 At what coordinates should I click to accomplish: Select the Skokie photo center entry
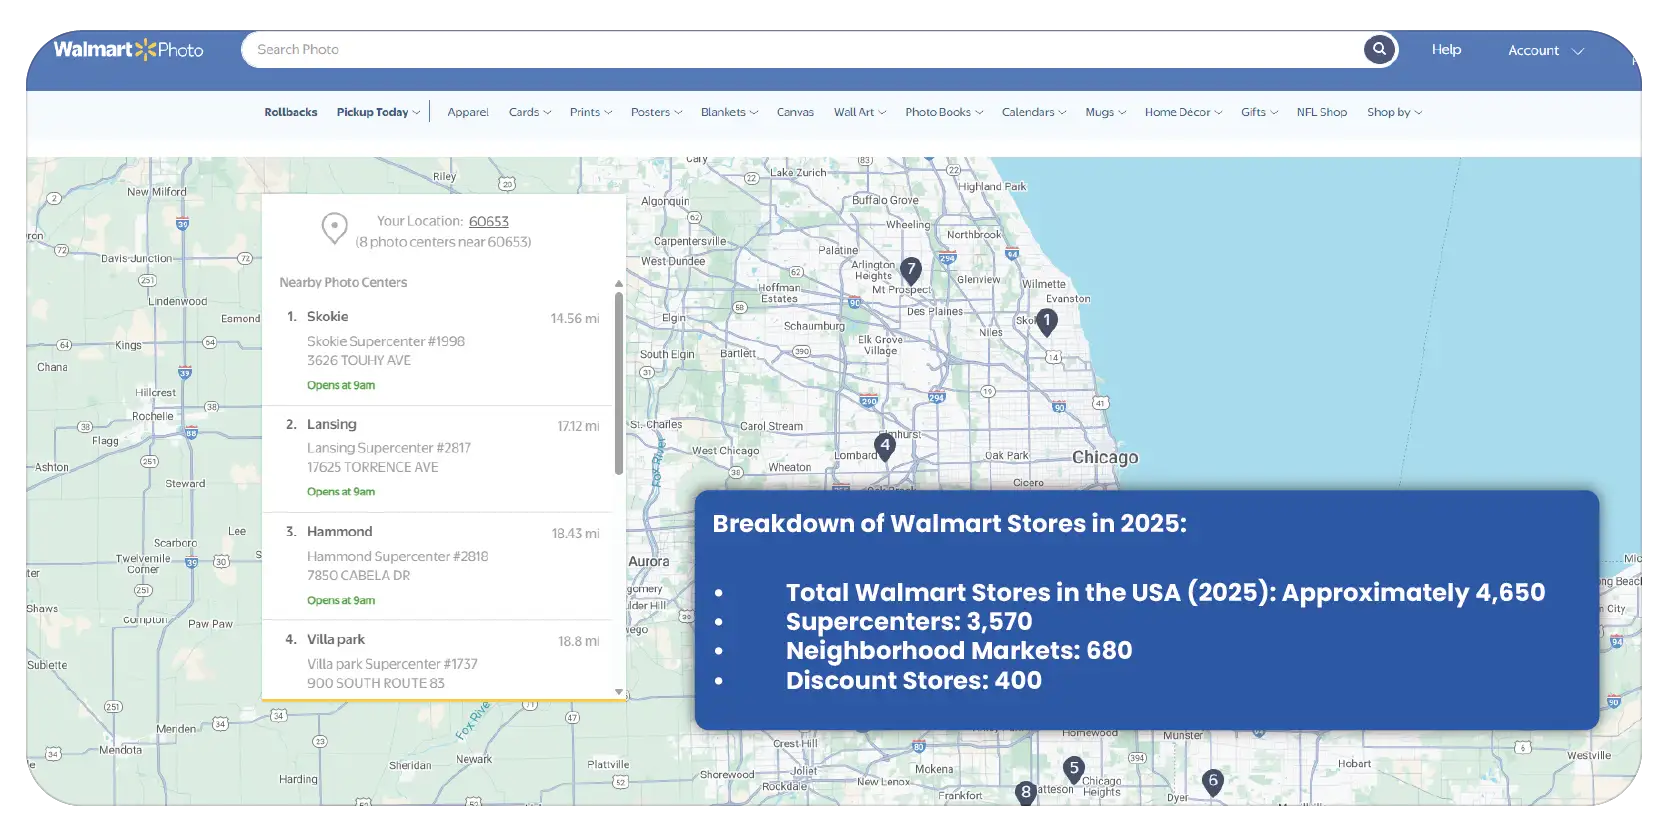click(437, 350)
